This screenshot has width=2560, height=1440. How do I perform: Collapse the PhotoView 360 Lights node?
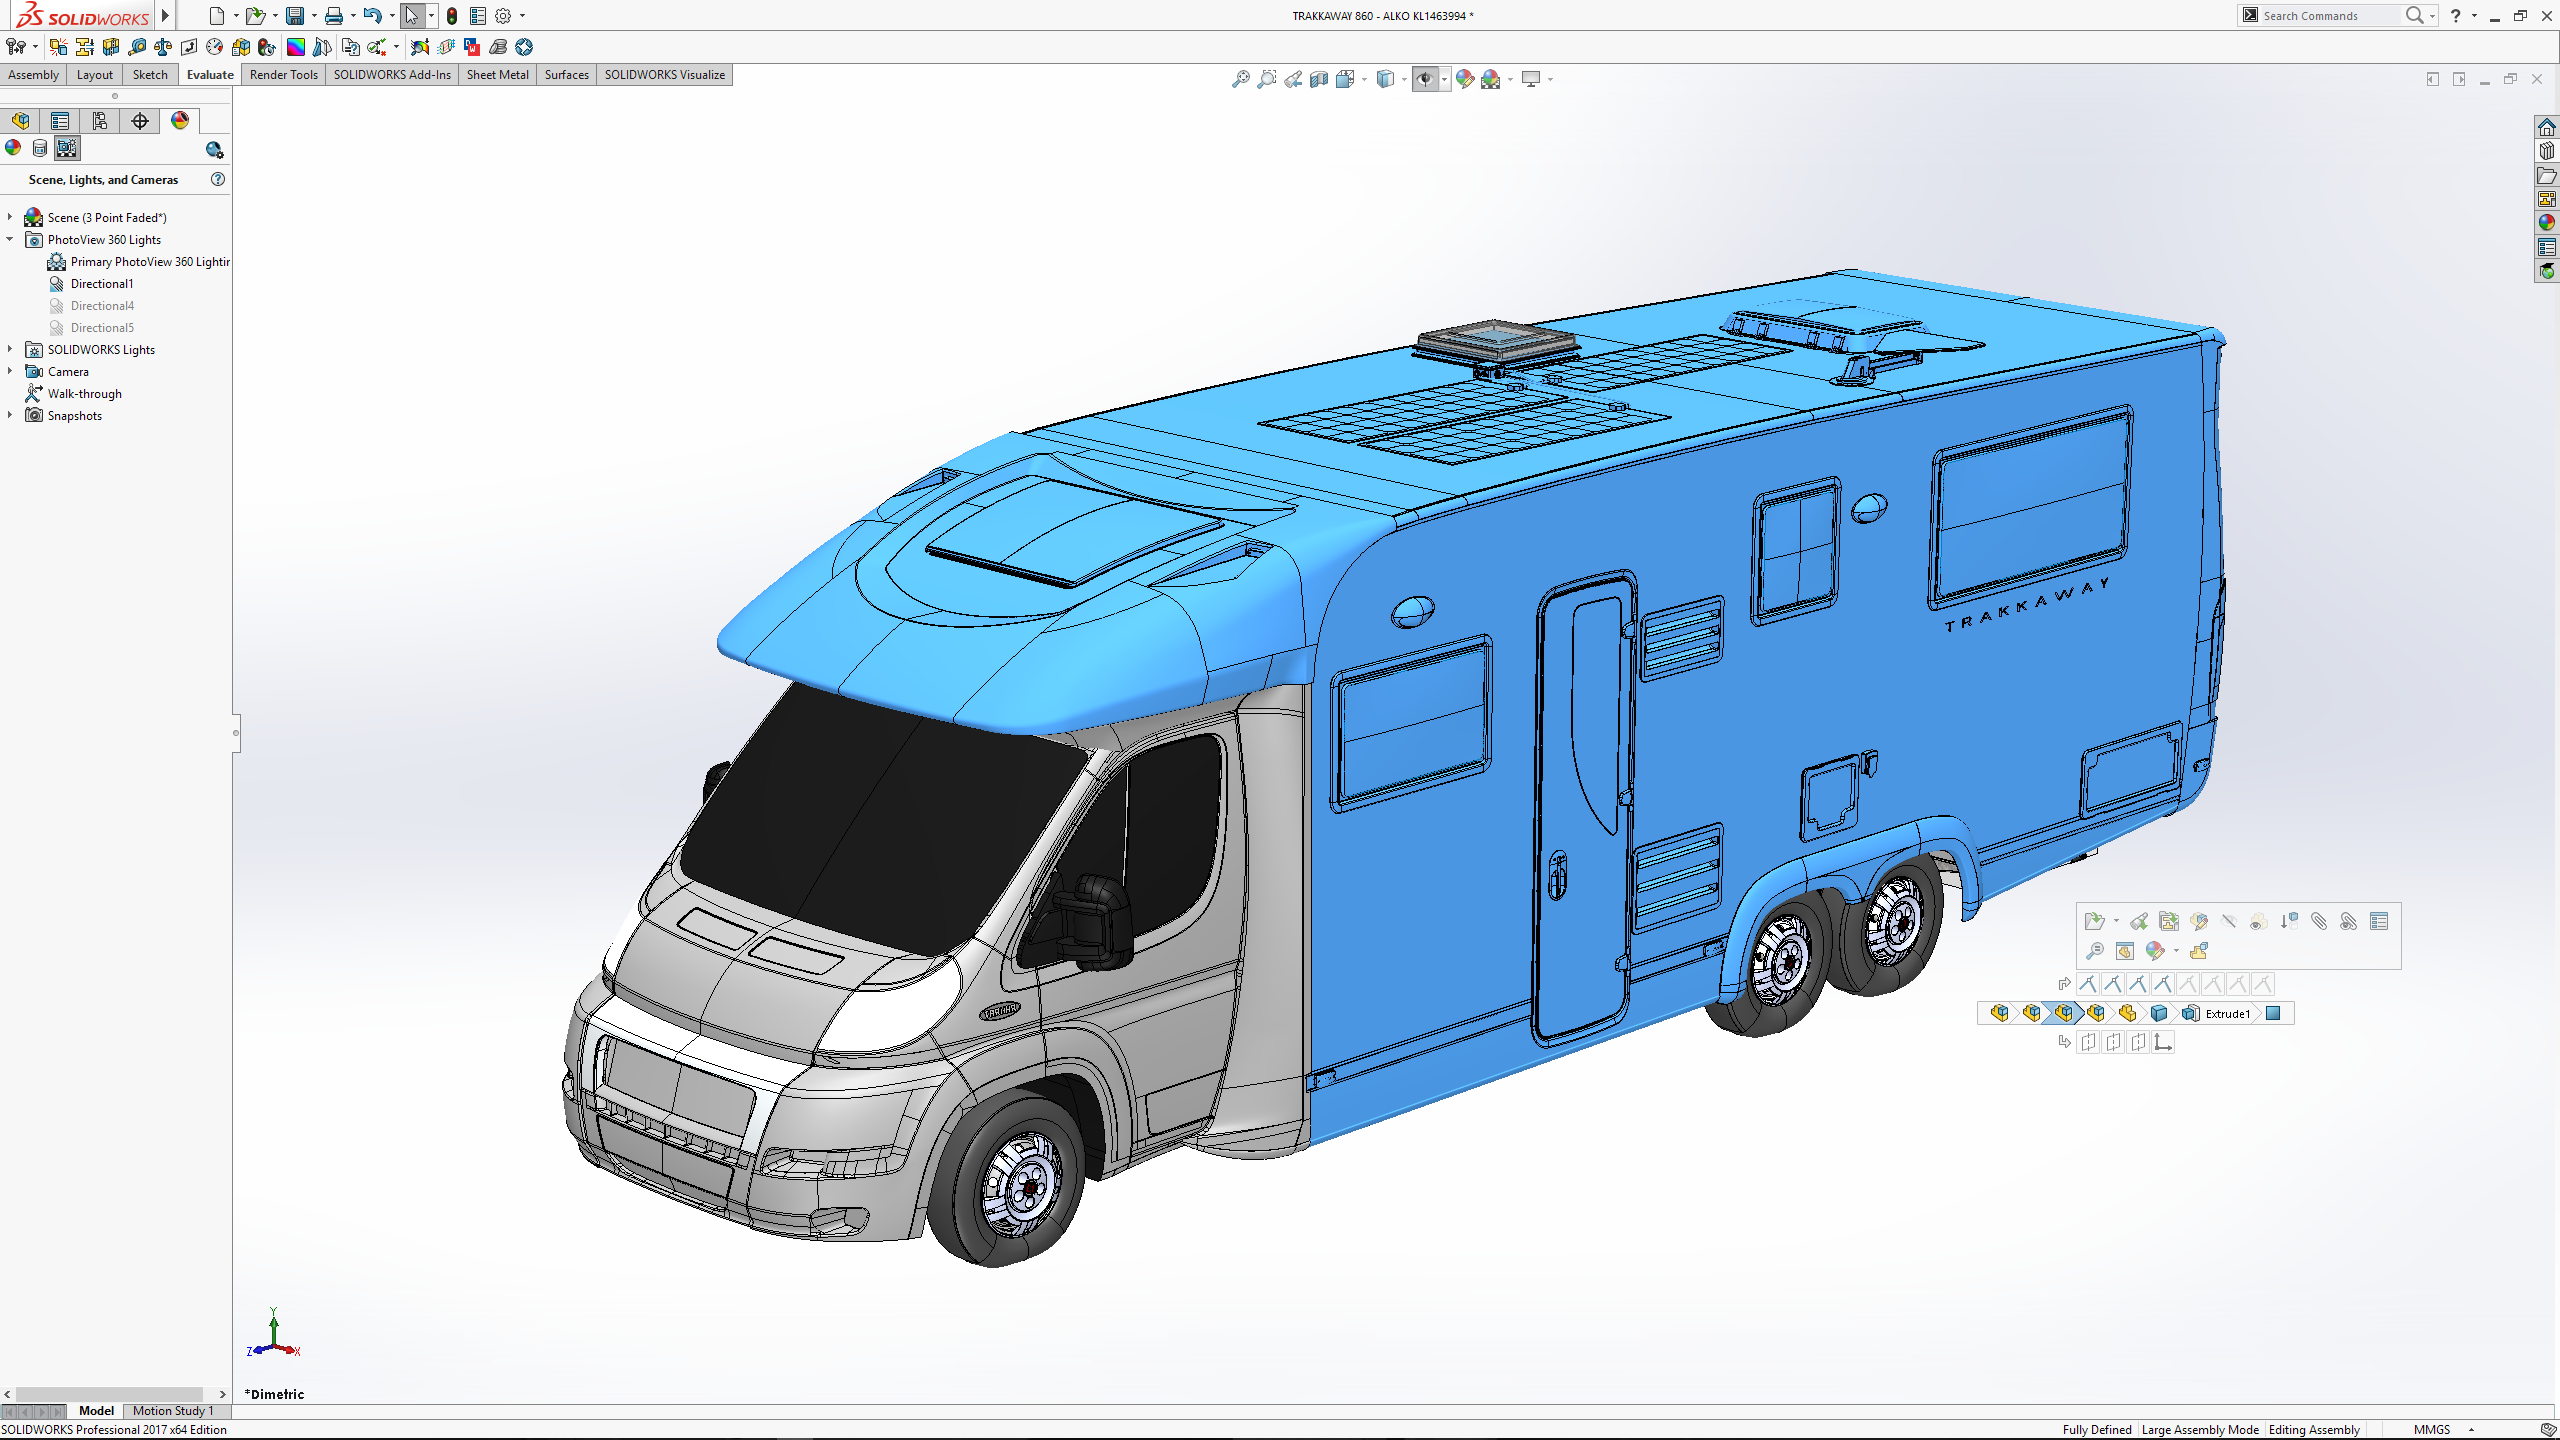[10, 239]
